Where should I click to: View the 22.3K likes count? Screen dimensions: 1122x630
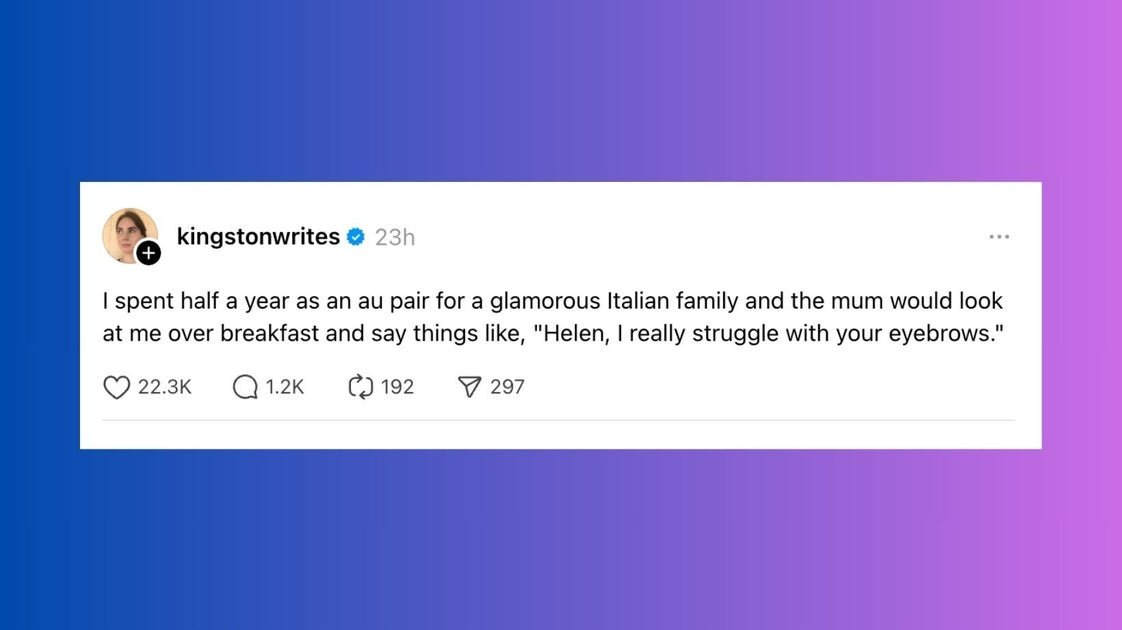[165, 387]
